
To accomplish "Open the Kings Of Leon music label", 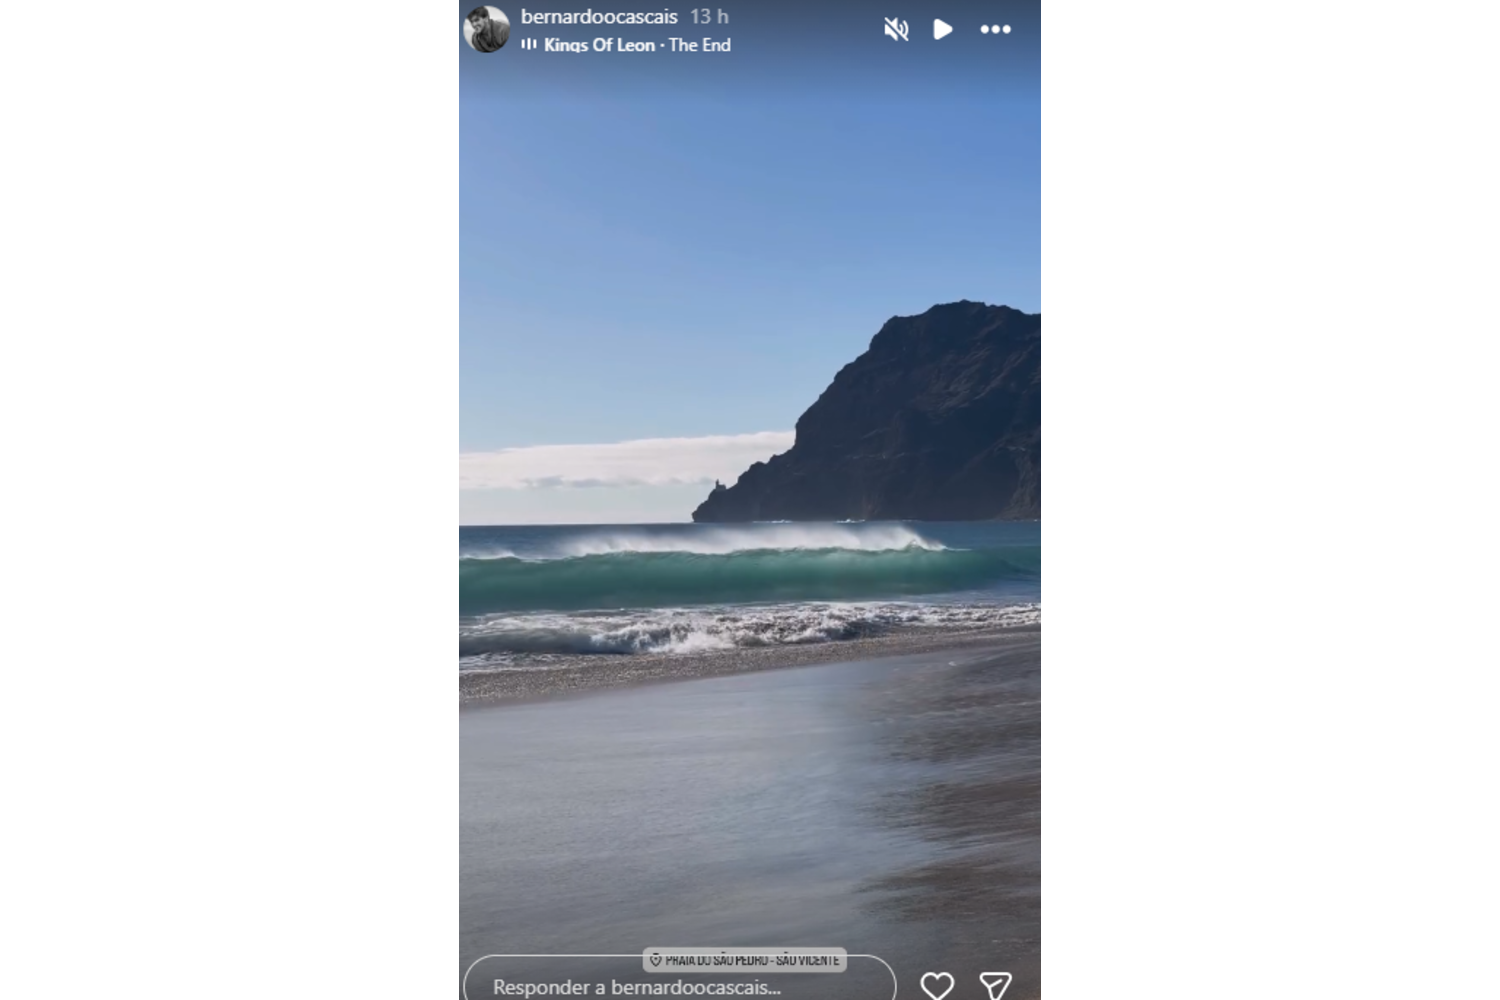I will coord(599,45).
